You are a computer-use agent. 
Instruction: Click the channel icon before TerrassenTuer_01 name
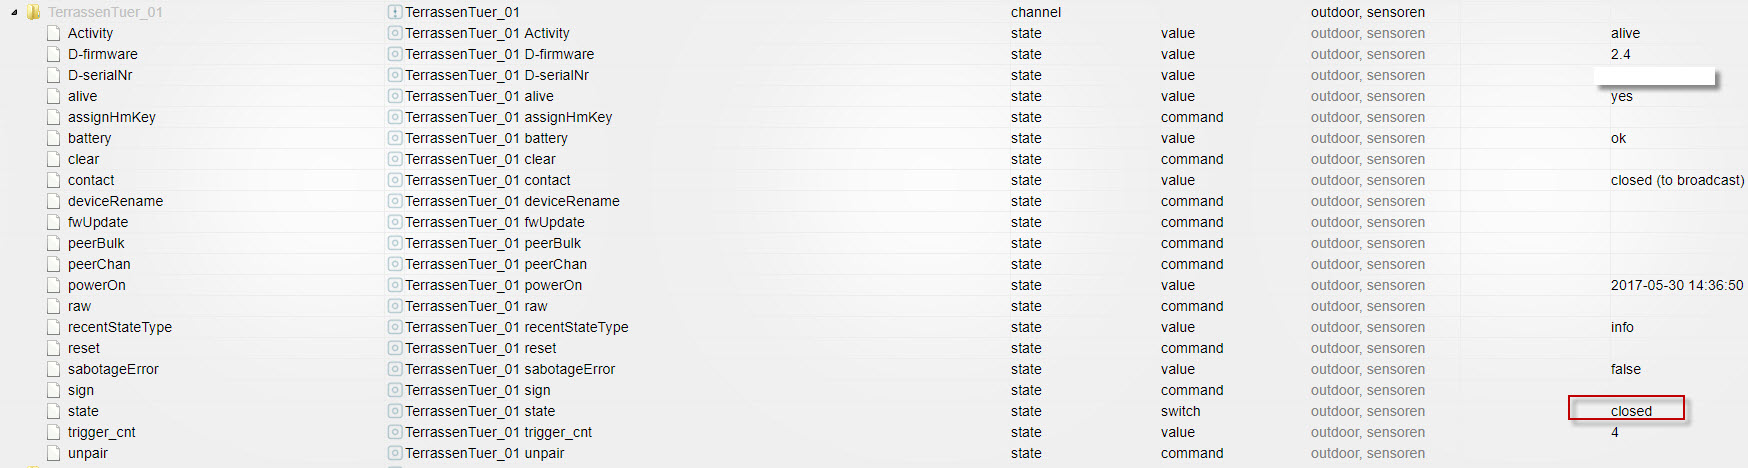pyautogui.click(x=395, y=13)
